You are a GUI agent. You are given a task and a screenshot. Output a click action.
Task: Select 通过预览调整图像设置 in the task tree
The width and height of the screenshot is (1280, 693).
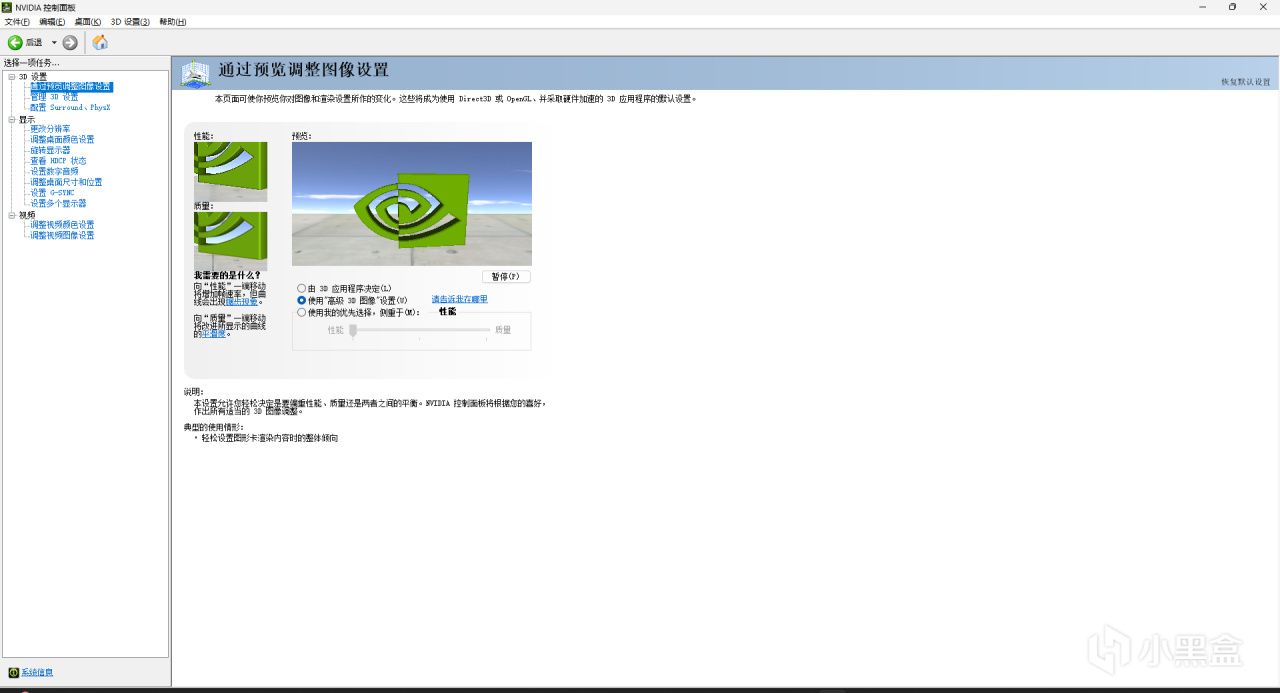(x=71, y=87)
